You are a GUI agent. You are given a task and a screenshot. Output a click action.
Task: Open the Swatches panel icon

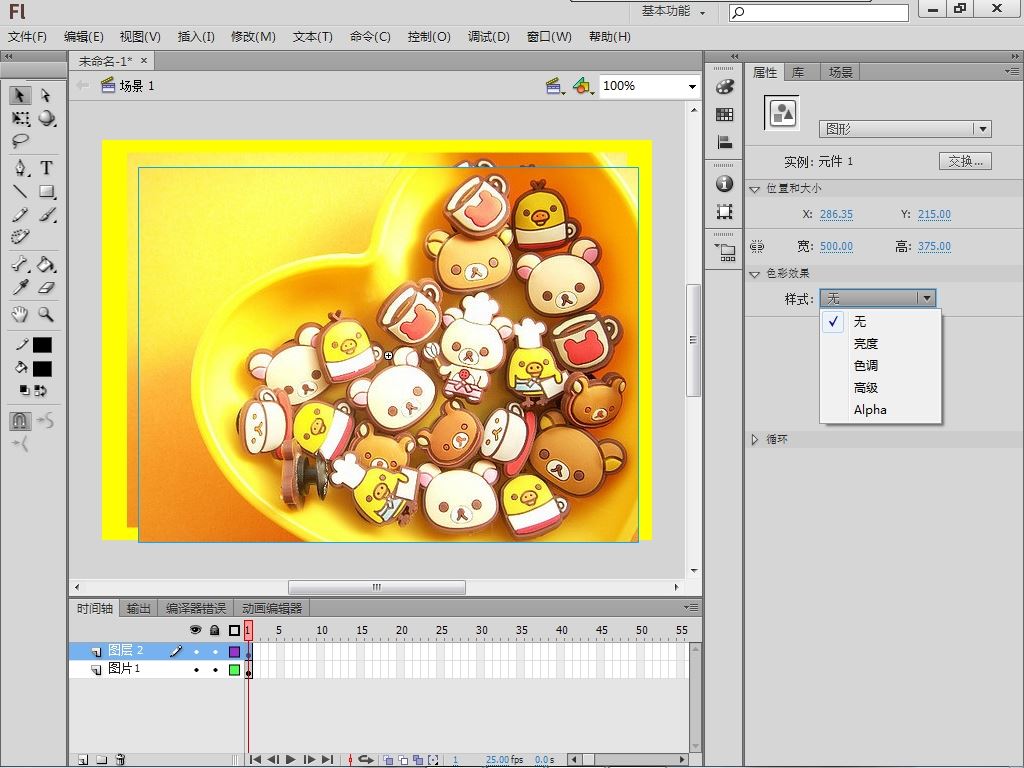(x=724, y=115)
